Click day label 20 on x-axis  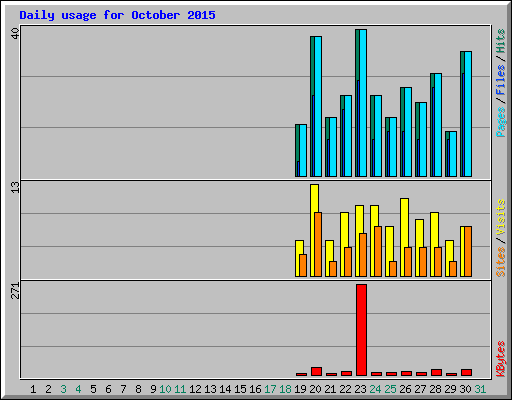(x=315, y=389)
